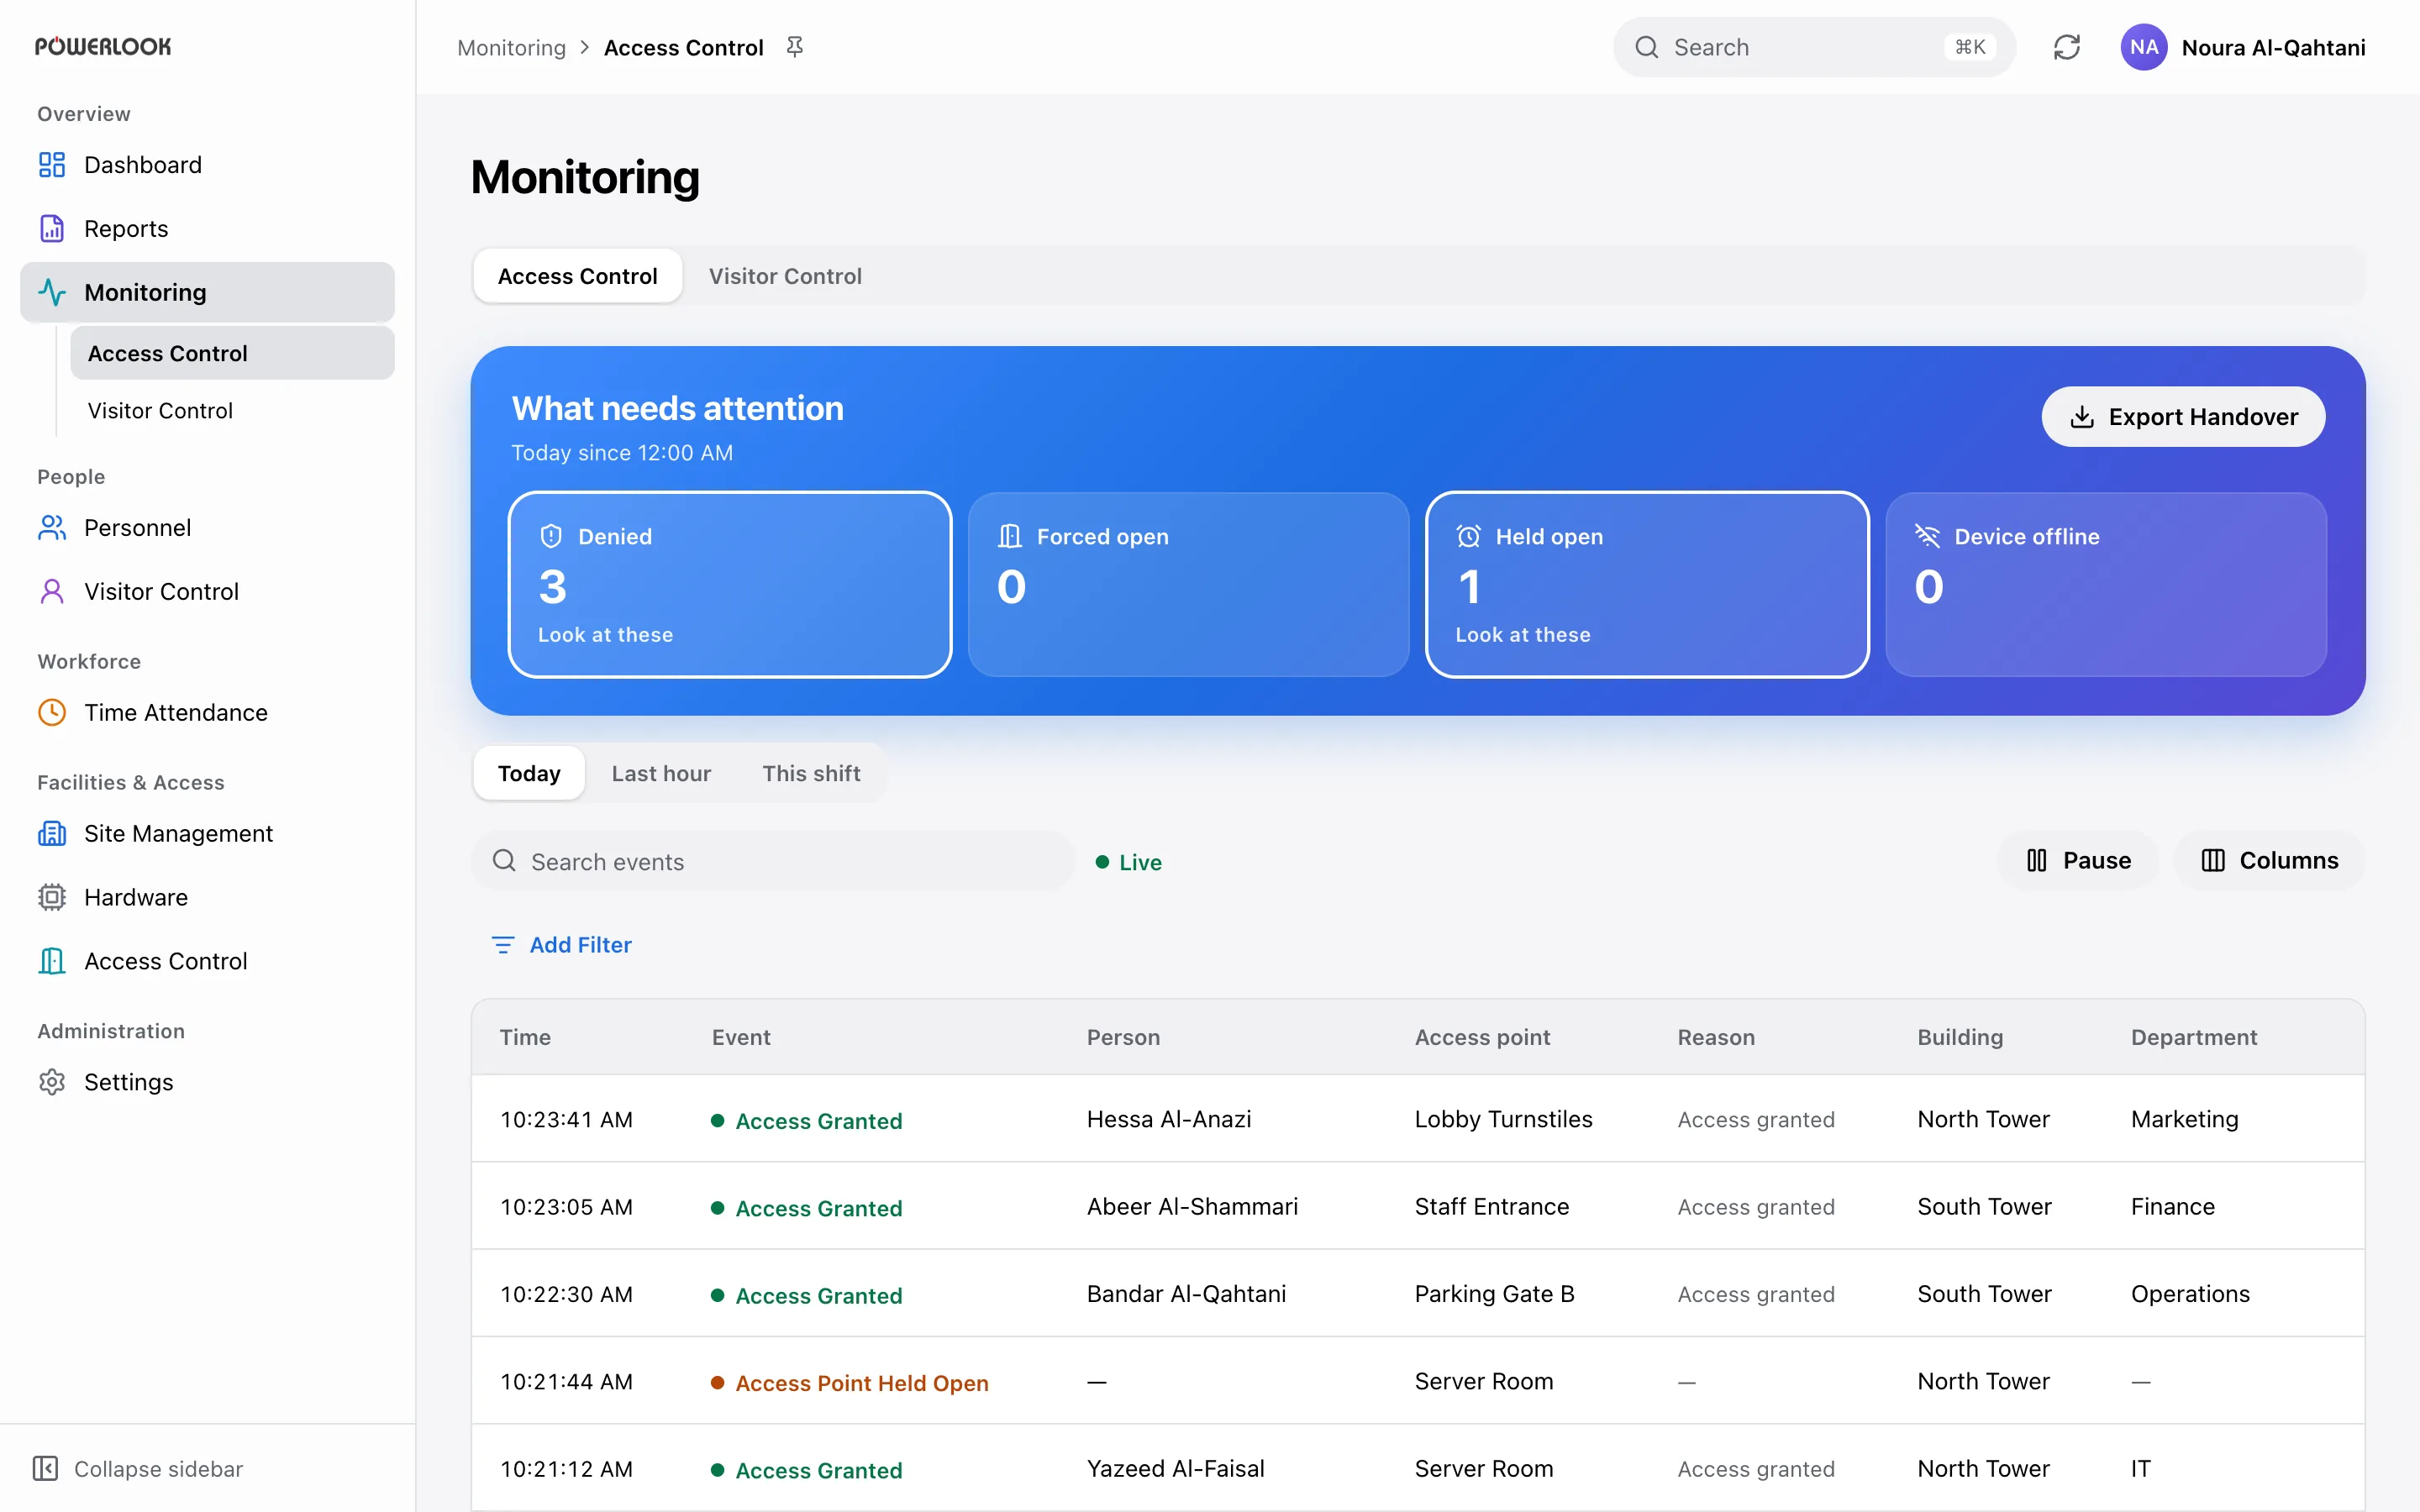Switch to the Visitor Control tab

click(785, 276)
